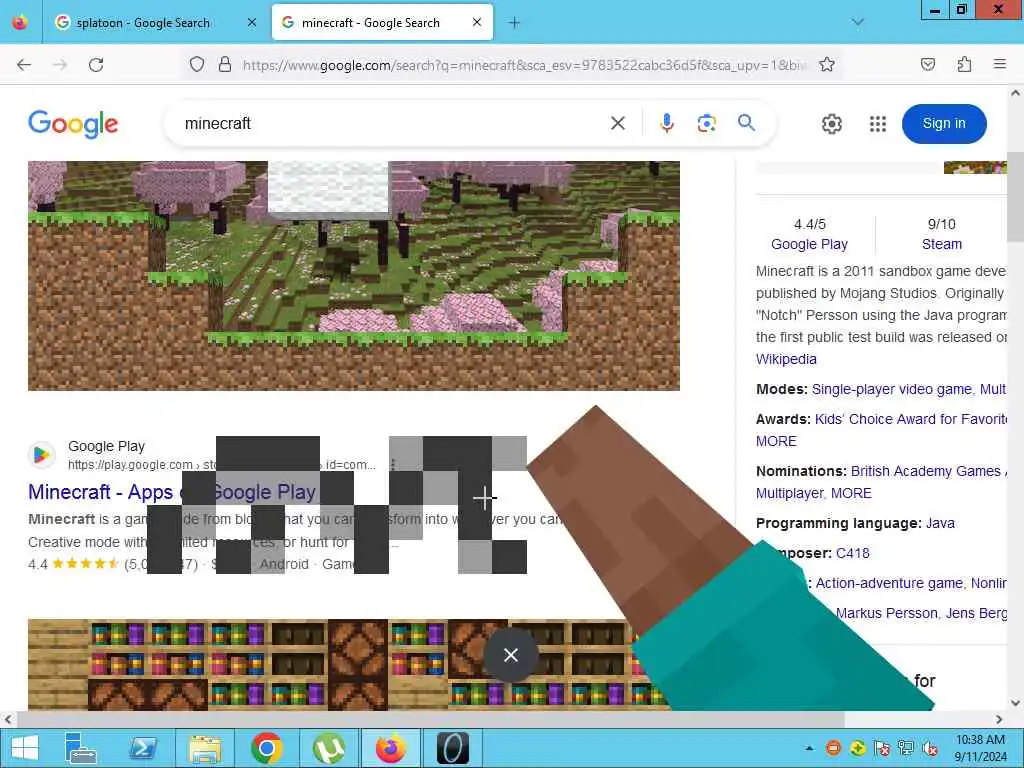Screen dimensions: 1024x768
Task: Open the network status tray icon
Action: (906, 748)
